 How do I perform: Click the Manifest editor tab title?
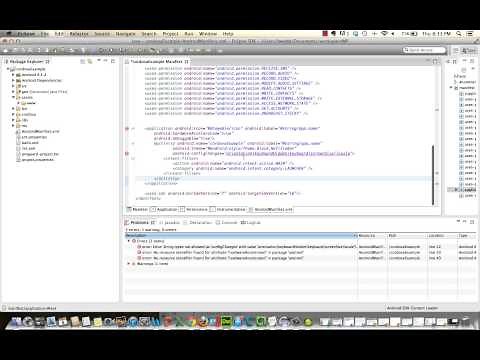(156, 62)
